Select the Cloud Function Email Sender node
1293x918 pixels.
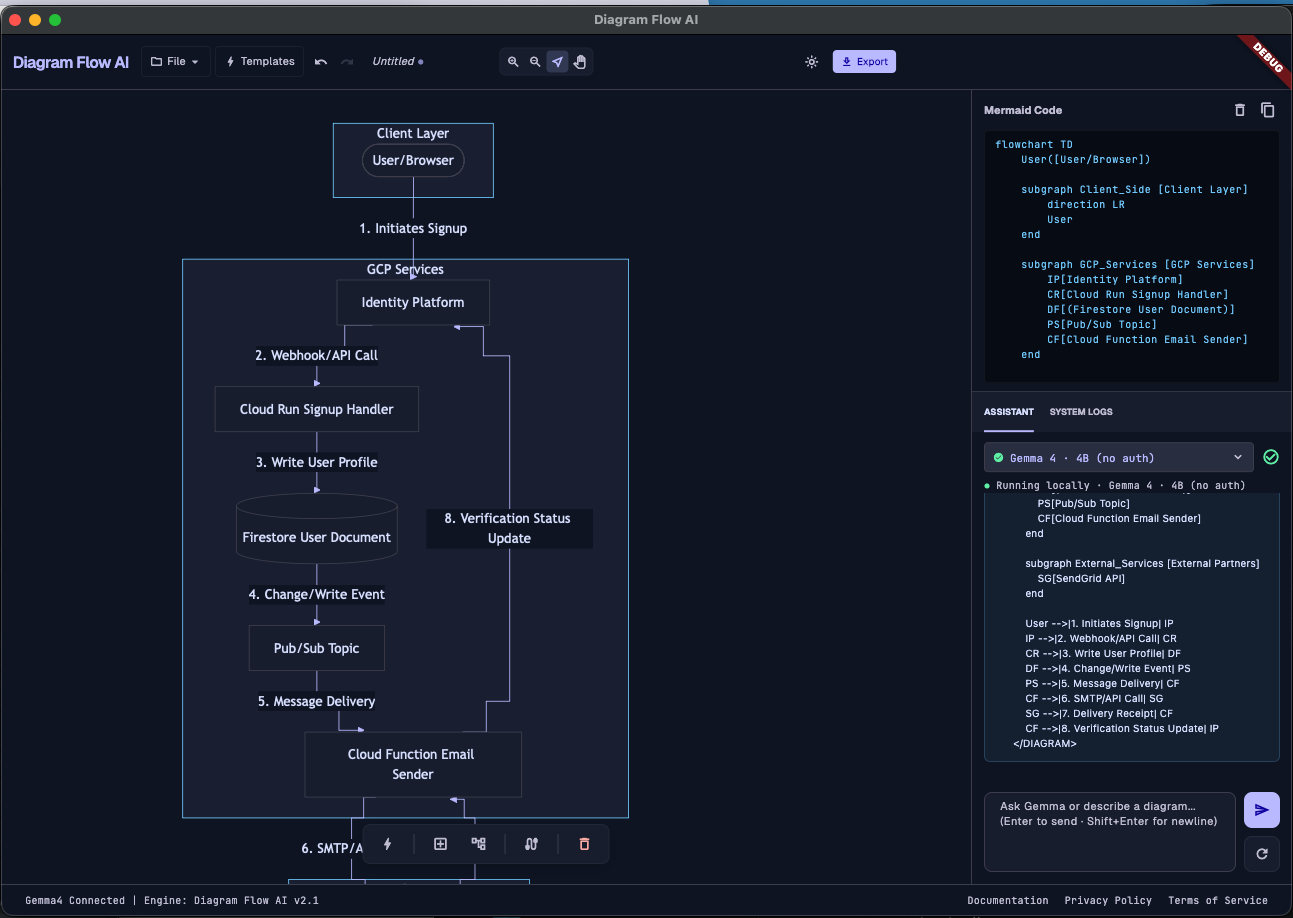413,764
